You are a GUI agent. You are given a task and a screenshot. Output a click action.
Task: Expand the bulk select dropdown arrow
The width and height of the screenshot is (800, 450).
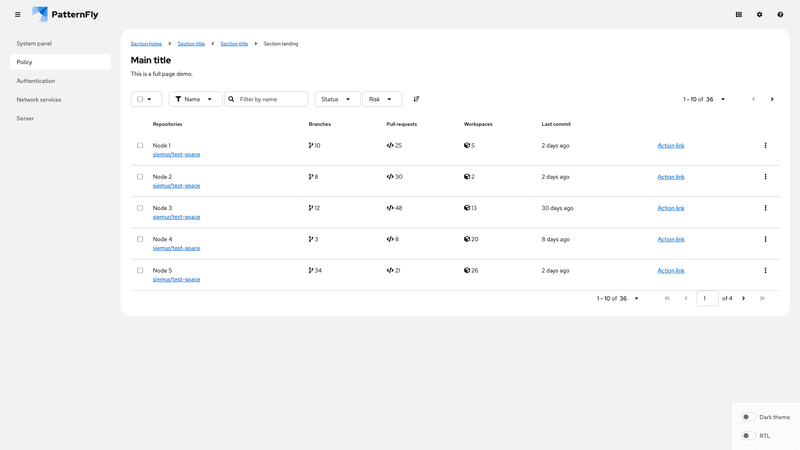click(x=149, y=99)
